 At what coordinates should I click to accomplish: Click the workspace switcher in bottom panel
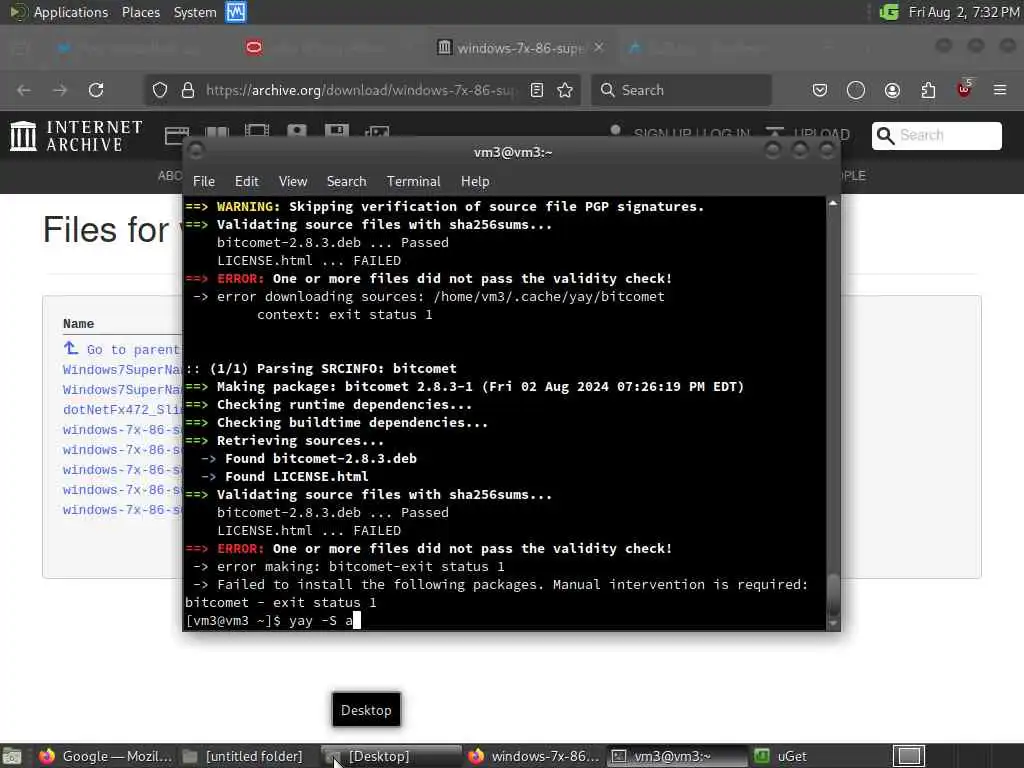908,756
